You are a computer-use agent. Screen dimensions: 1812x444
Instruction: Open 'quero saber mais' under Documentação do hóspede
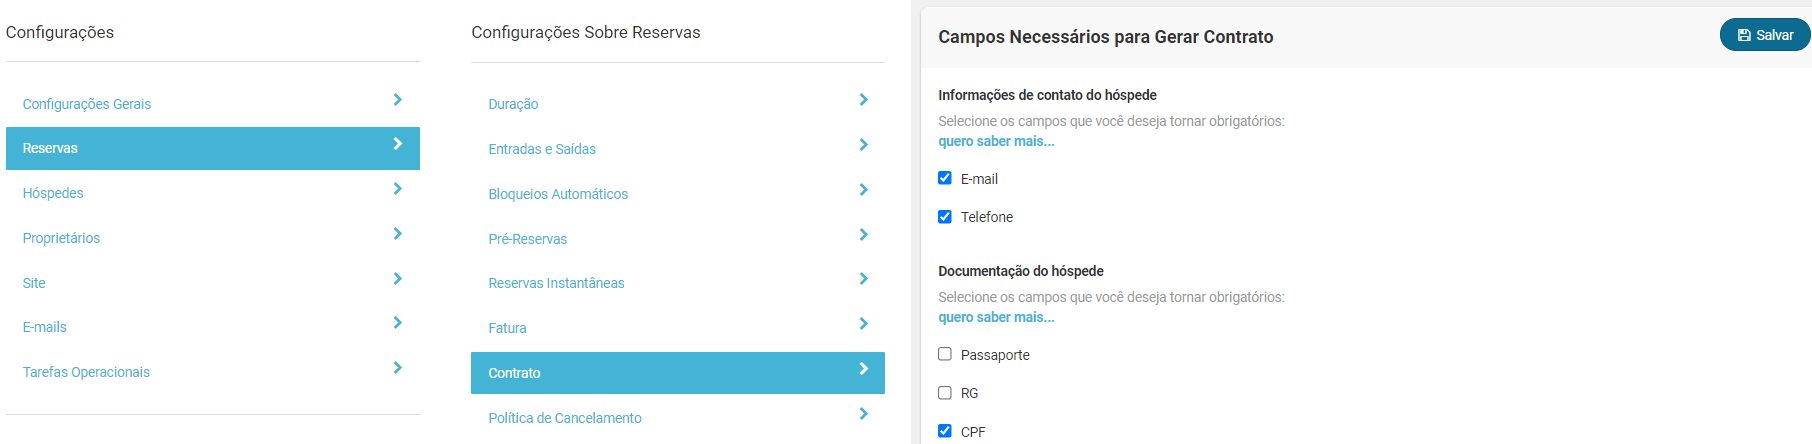coord(996,317)
